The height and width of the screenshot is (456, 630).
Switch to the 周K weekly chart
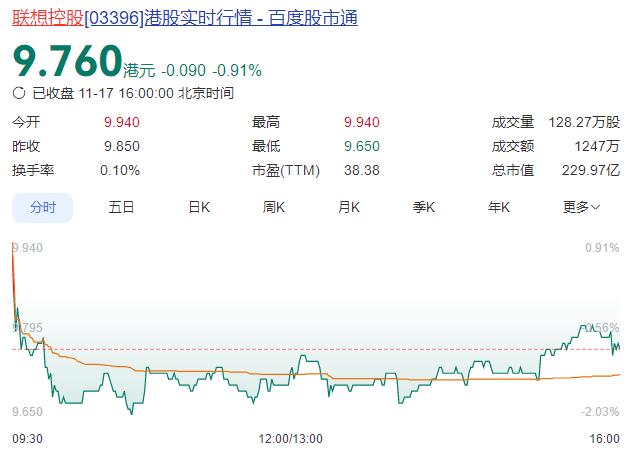point(274,207)
